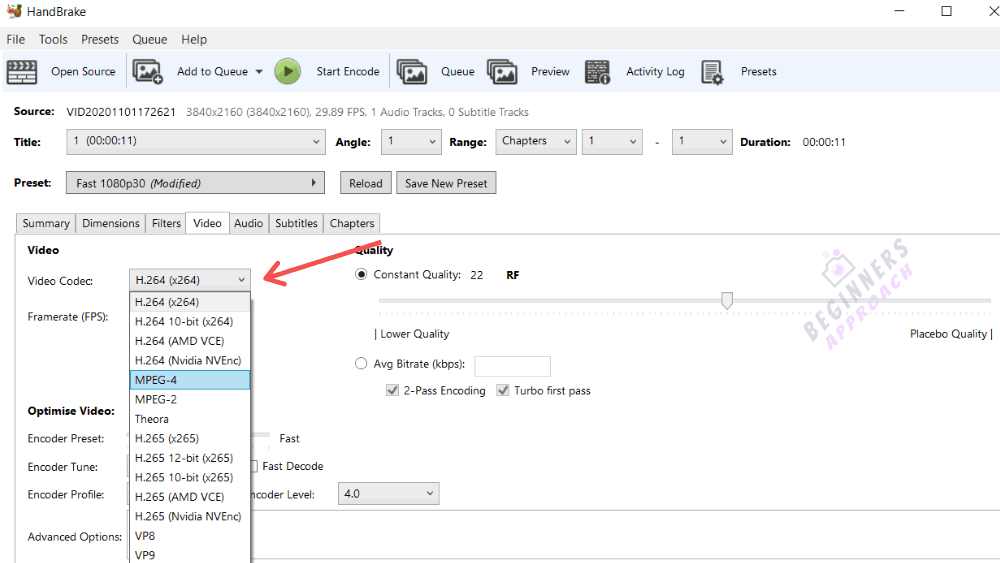
Task: Choose H.265 10-bit (x265) codec
Action: pyautogui.click(x=190, y=477)
